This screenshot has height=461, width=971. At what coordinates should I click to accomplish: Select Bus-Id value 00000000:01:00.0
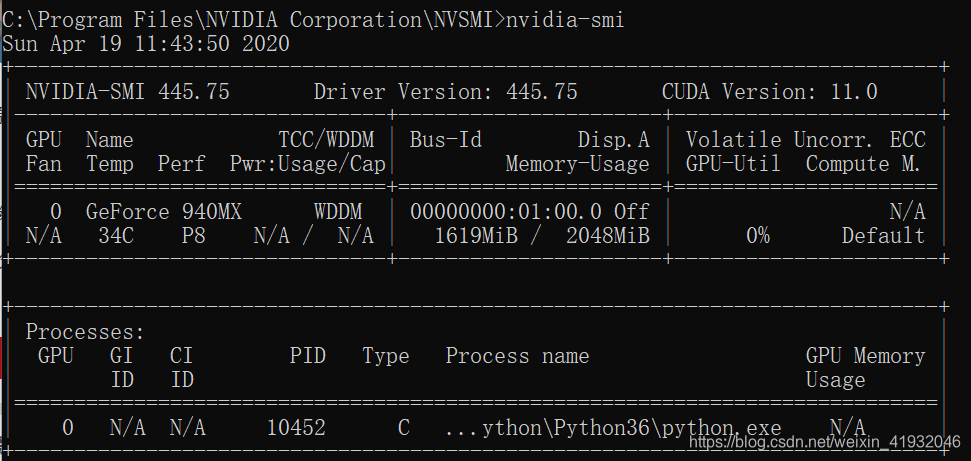[x=506, y=212]
